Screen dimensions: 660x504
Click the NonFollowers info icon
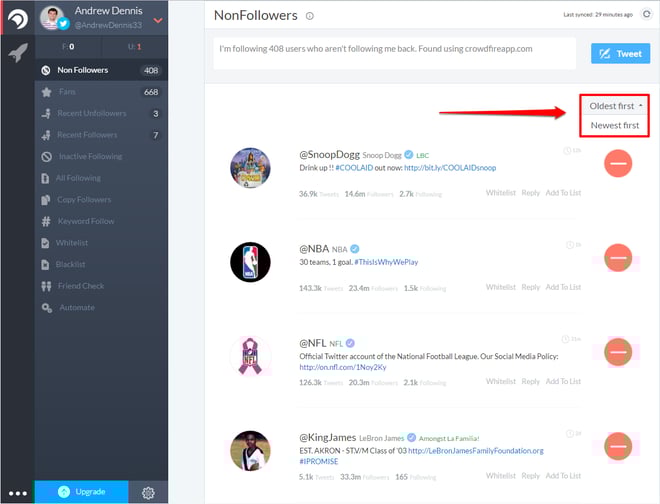pos(310,16)
